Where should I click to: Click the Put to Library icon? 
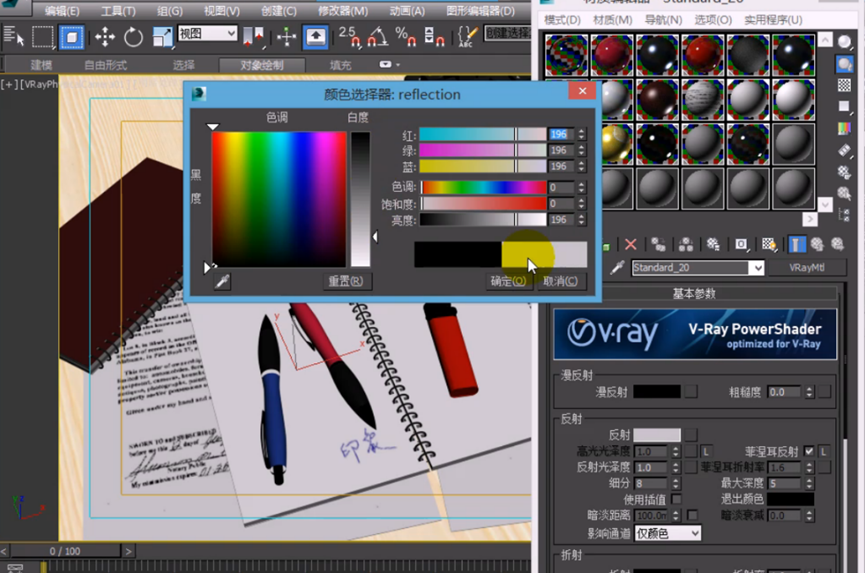click(713, 244)
